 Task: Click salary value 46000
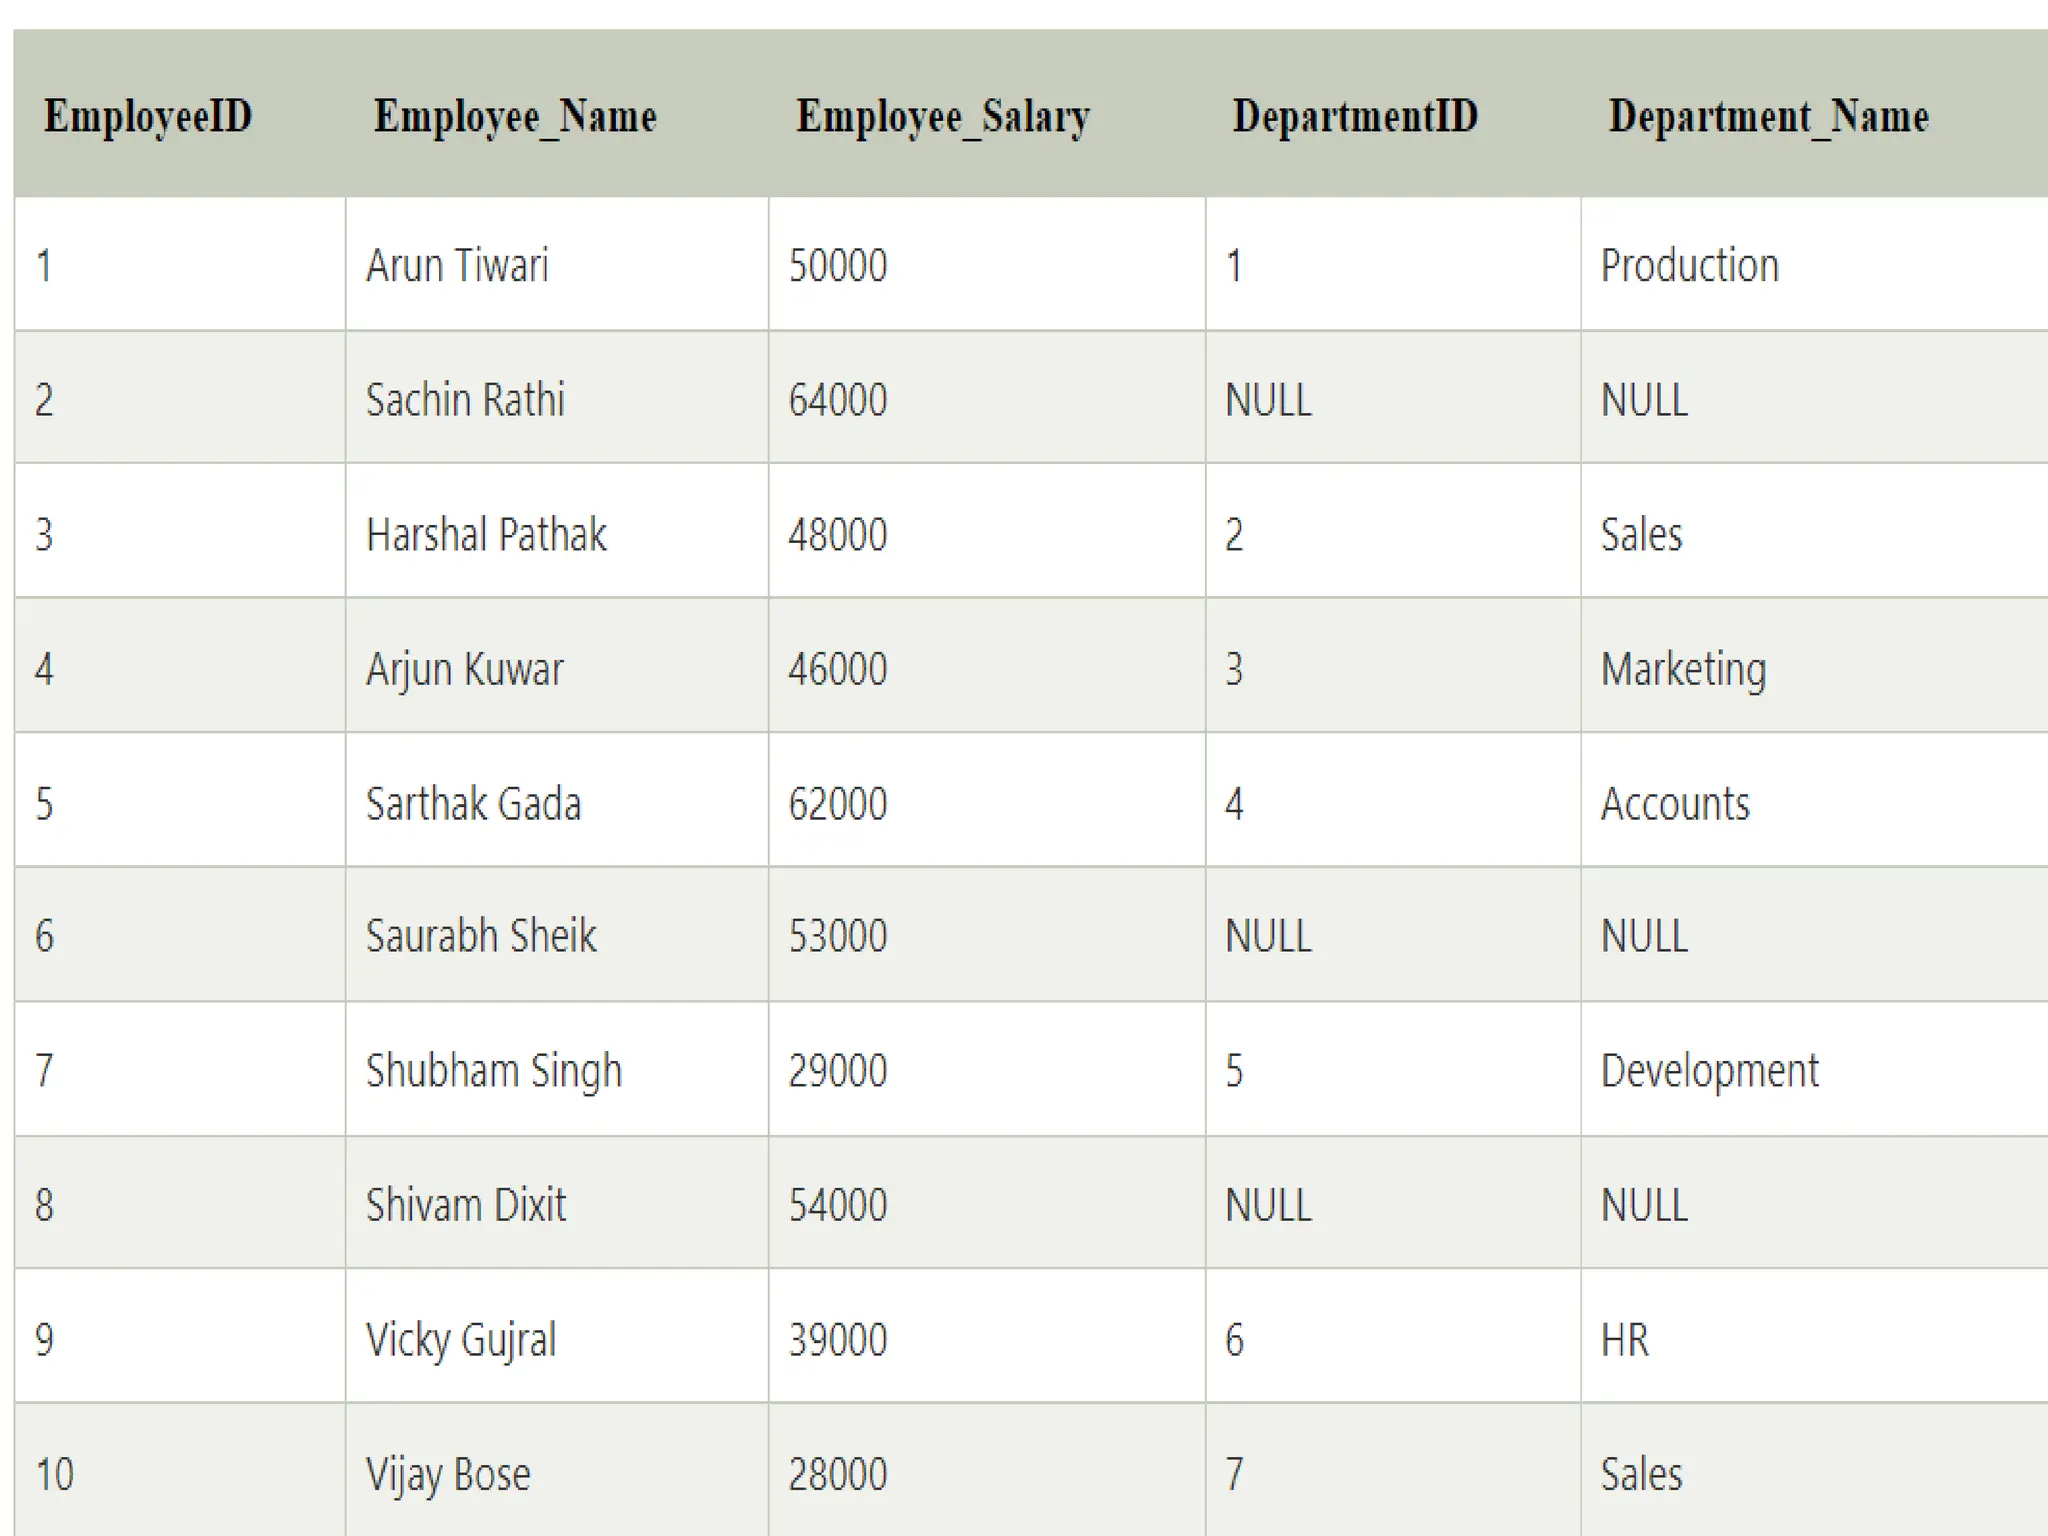pos(837,668)
